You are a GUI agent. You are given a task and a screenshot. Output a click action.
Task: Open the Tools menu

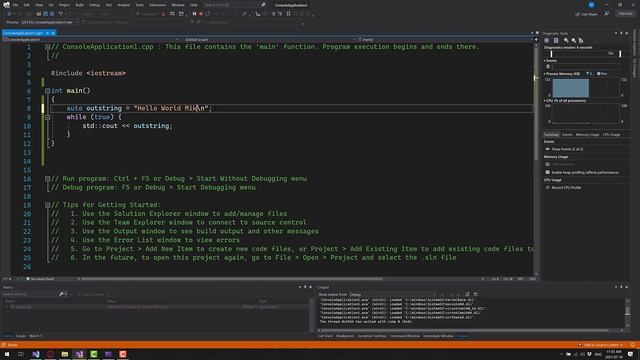coord(140,5)
